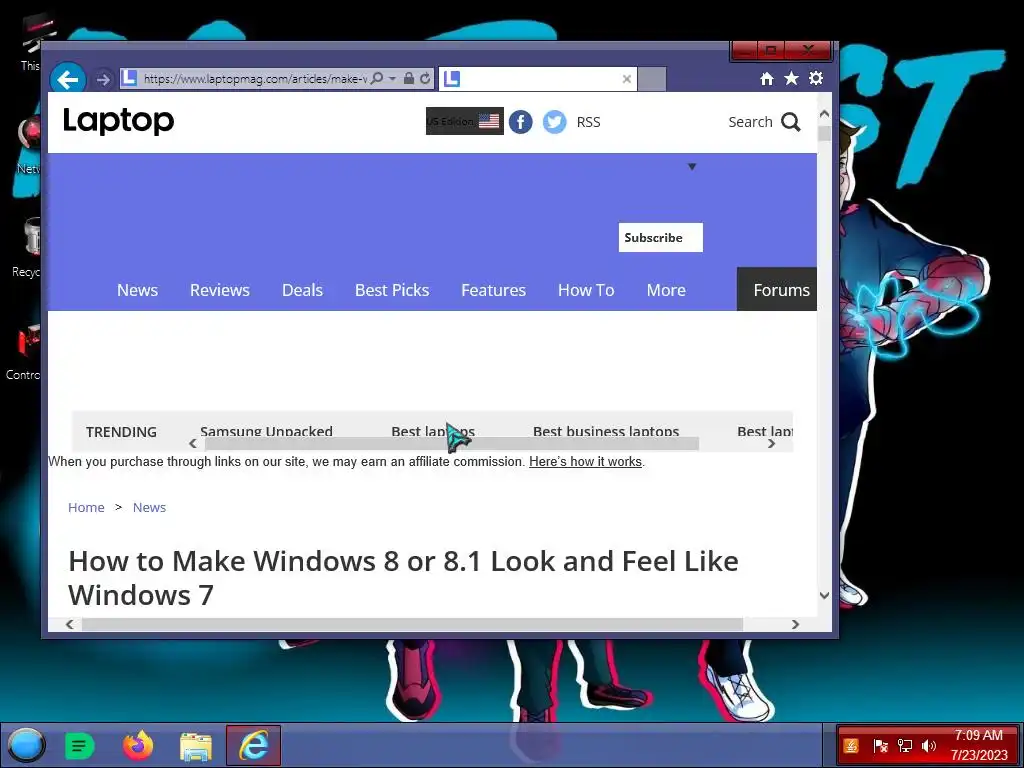
Task: Click the browser forward arrow button
Action: (x=103, y=79)
